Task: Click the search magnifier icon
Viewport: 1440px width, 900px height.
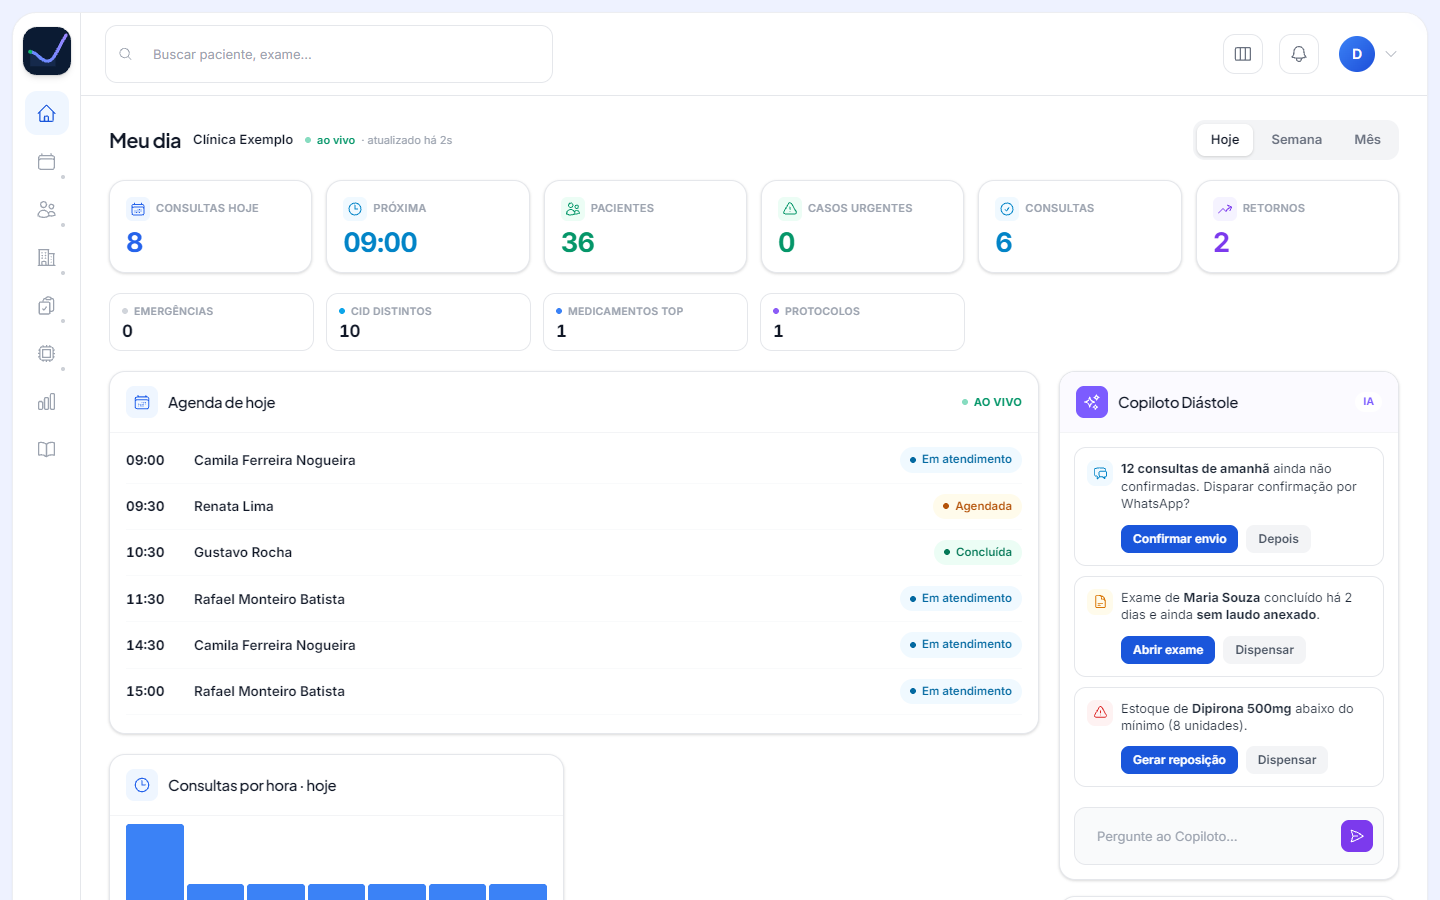Action: [x=126, y=54]
